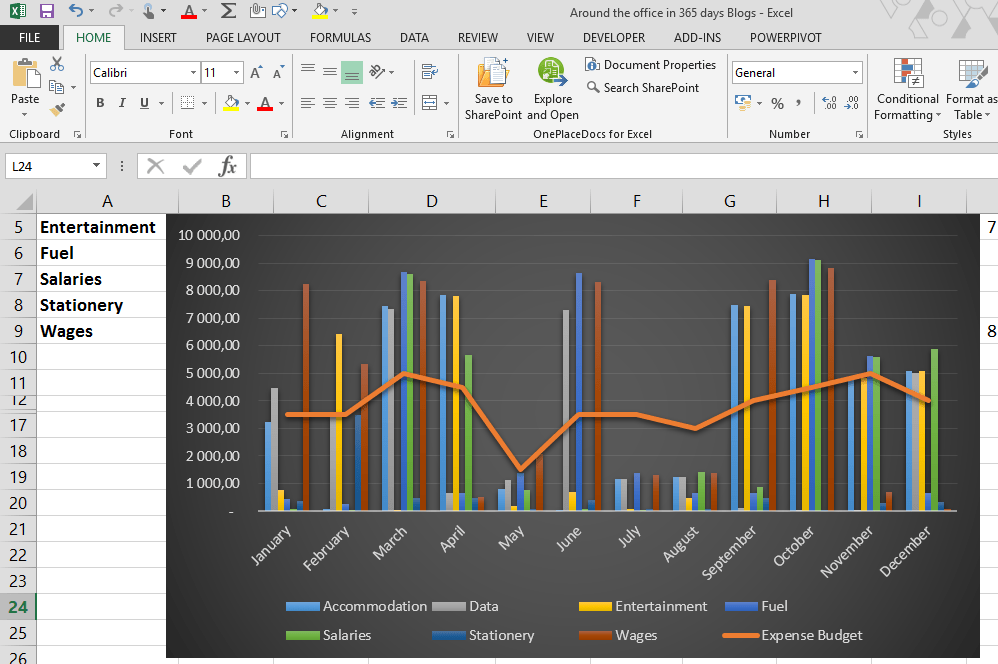Click the Increase Decimal icon
Screen dimensions: 998x664
point(829,102)
